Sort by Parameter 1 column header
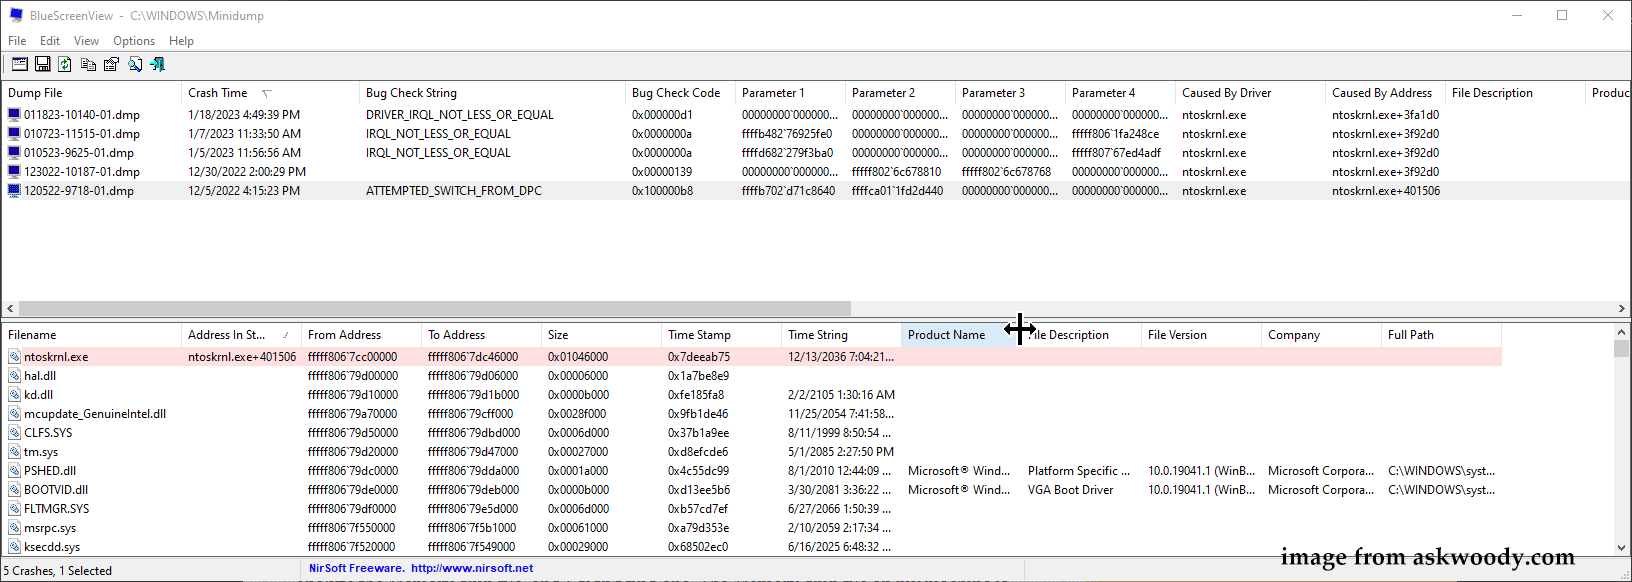This screenshot has width=1632, height=582. pyautogui.click(x=790, y=93)
